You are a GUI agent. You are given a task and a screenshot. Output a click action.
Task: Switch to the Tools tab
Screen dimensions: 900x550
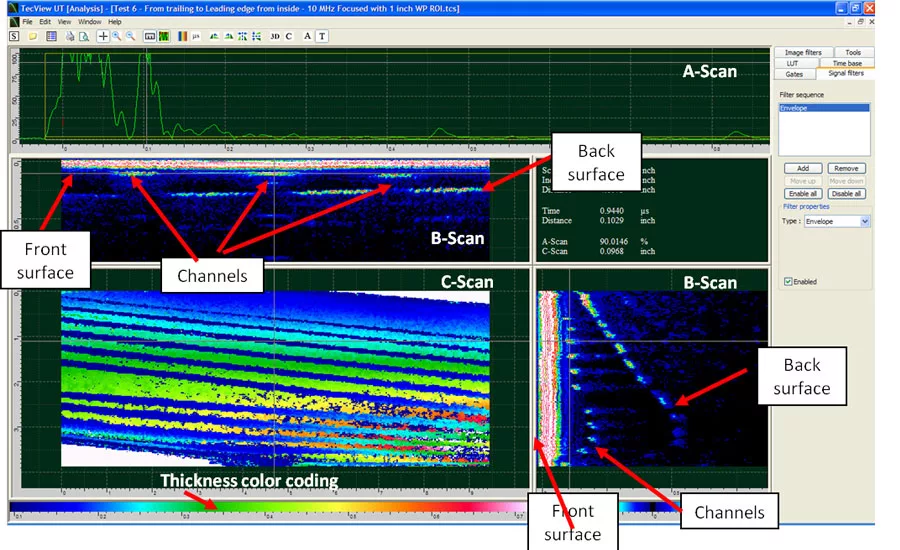[853, 52]
